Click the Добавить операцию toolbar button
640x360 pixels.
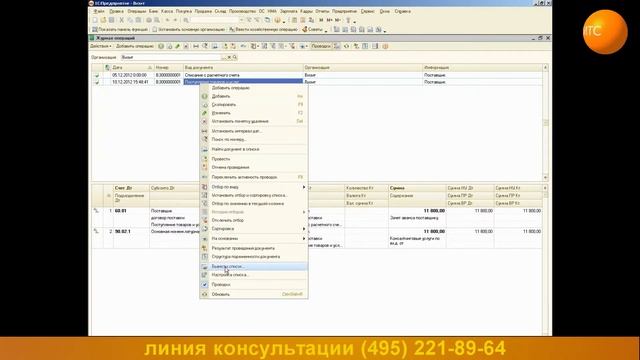pos(135,46)
